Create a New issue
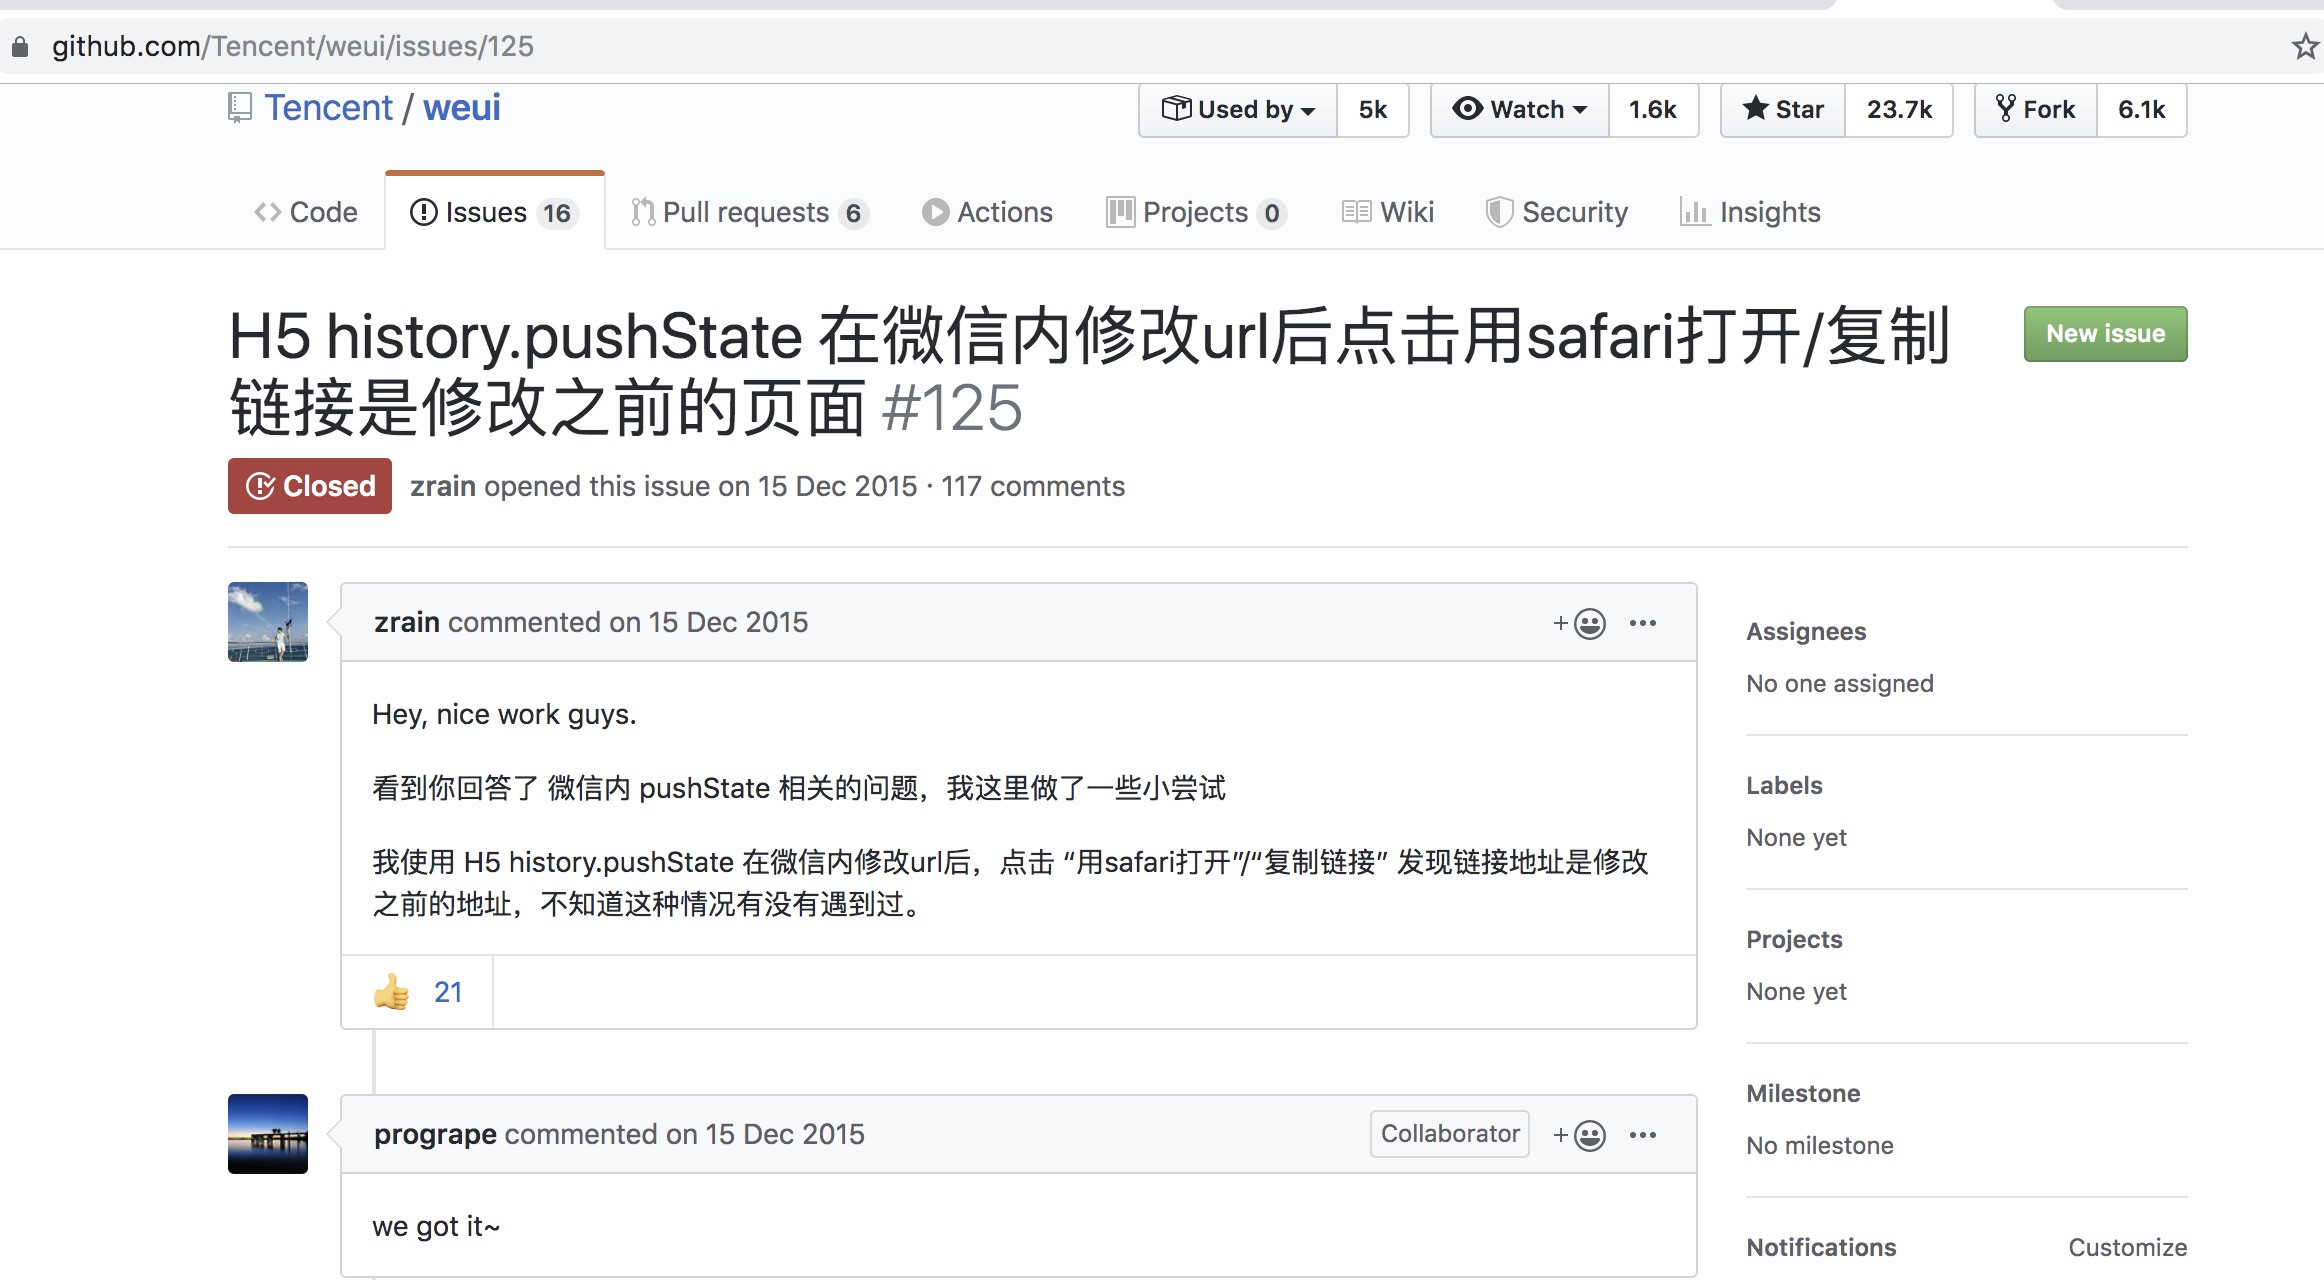This screenshot has height=1280, width=2324. (x=2106, y=334)
